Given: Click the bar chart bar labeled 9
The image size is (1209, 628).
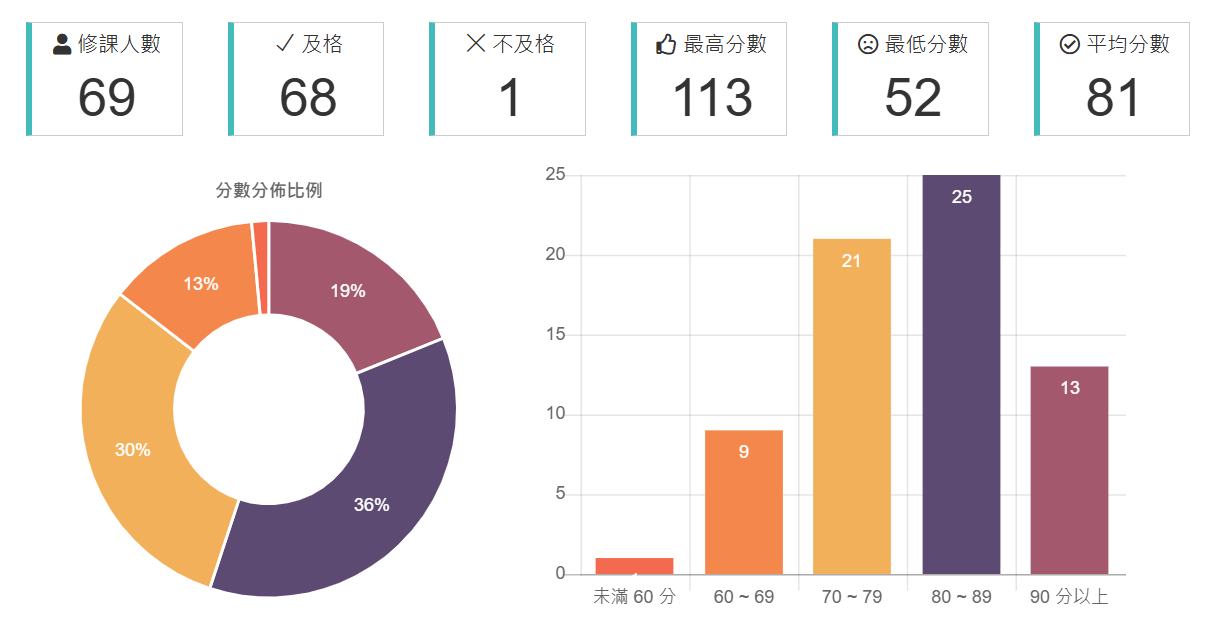Looking at the screenshot, I should [x=743, y=502].
